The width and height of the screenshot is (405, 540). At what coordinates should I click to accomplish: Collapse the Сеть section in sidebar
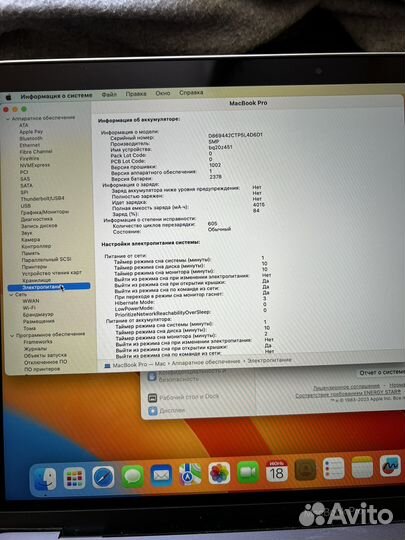coord(11,295)
